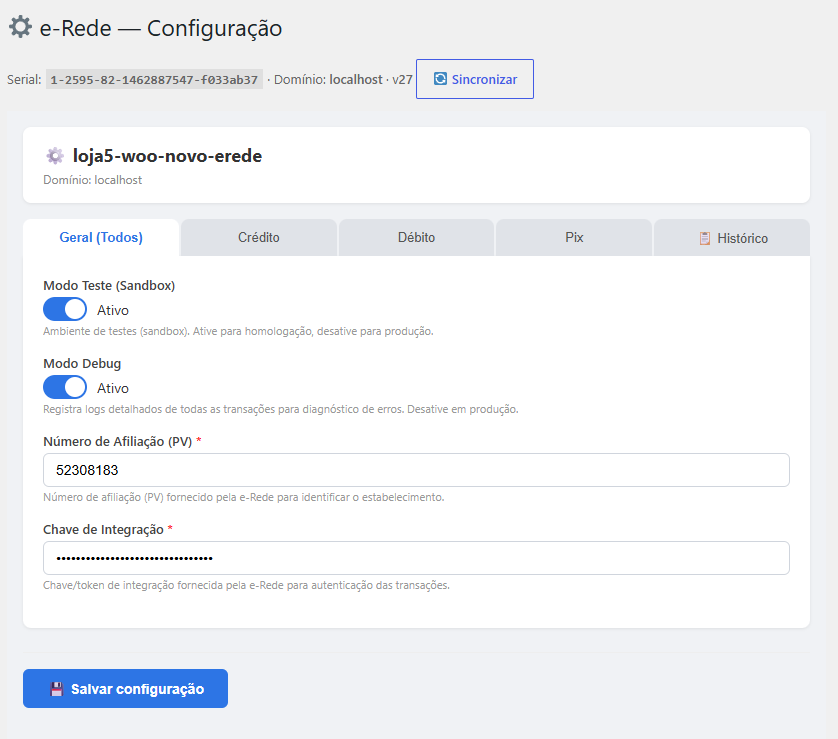Click the loja5-woo-novo-erede heading
Image resolution: width=838 pixels, height=739 pixels.
point(167,156)
